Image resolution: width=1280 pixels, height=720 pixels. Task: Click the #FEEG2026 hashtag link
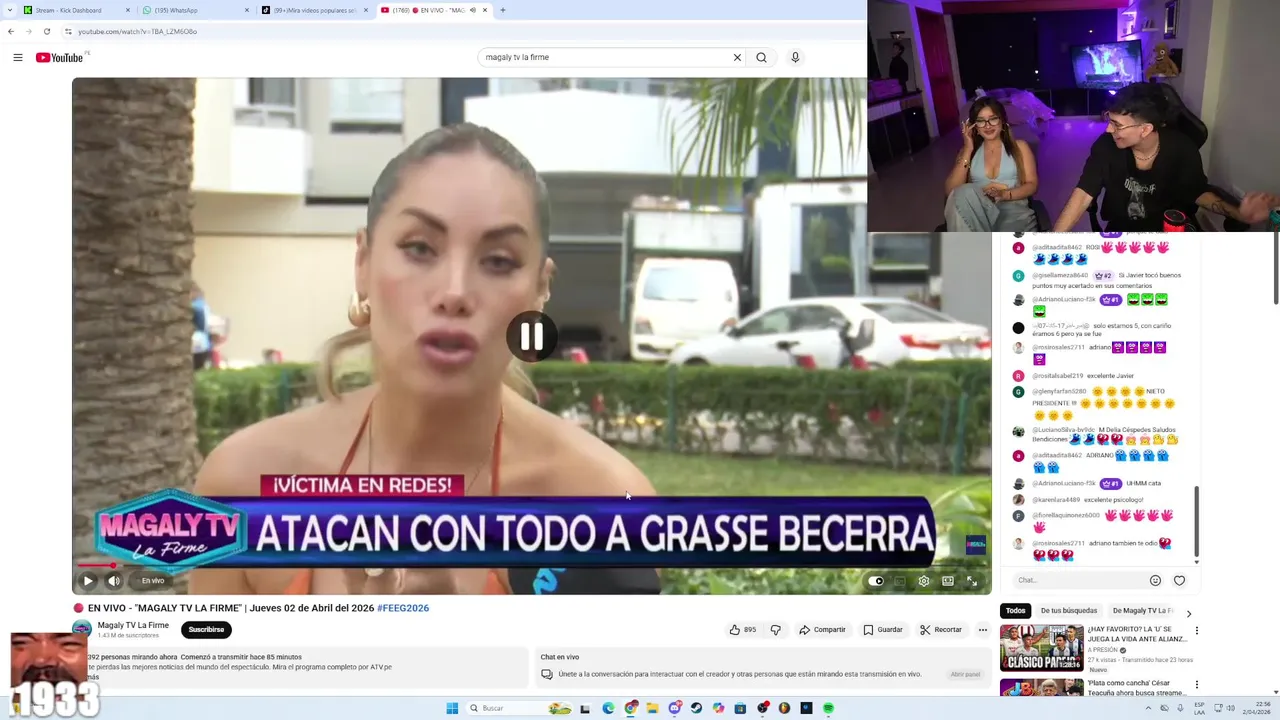pos(403,608)
